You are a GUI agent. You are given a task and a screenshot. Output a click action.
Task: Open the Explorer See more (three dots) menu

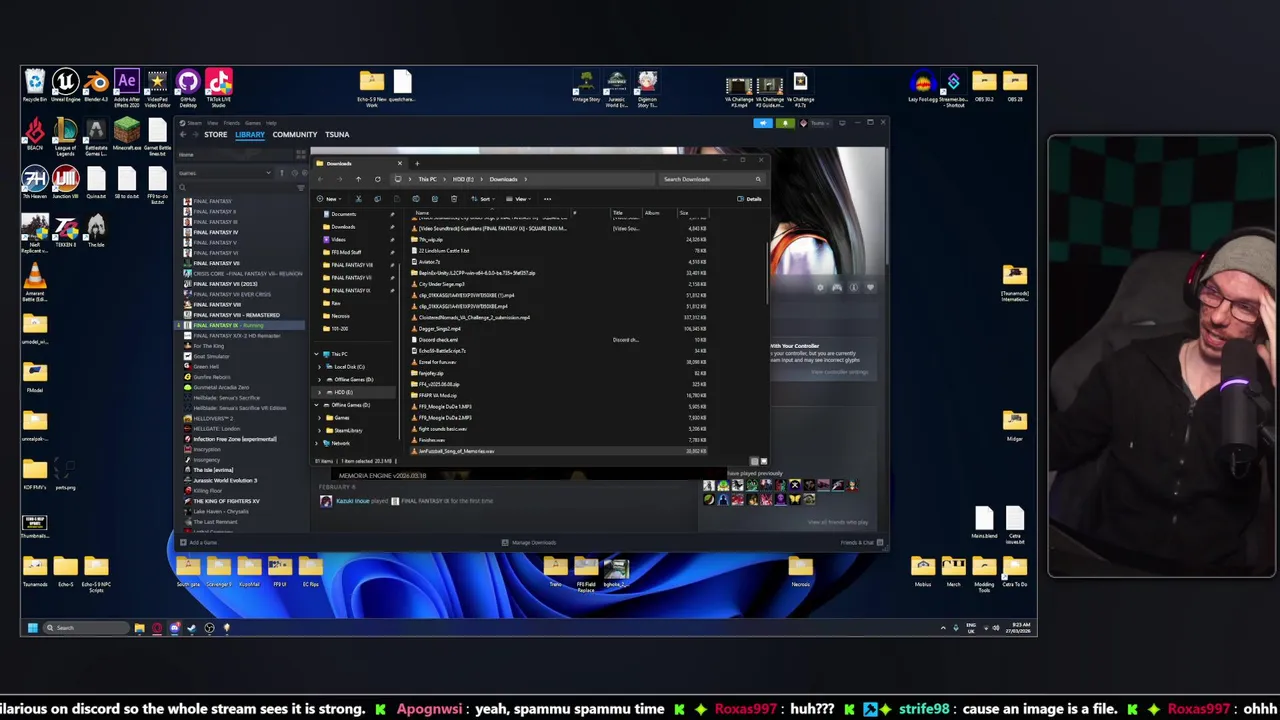(x=547, y=199)
